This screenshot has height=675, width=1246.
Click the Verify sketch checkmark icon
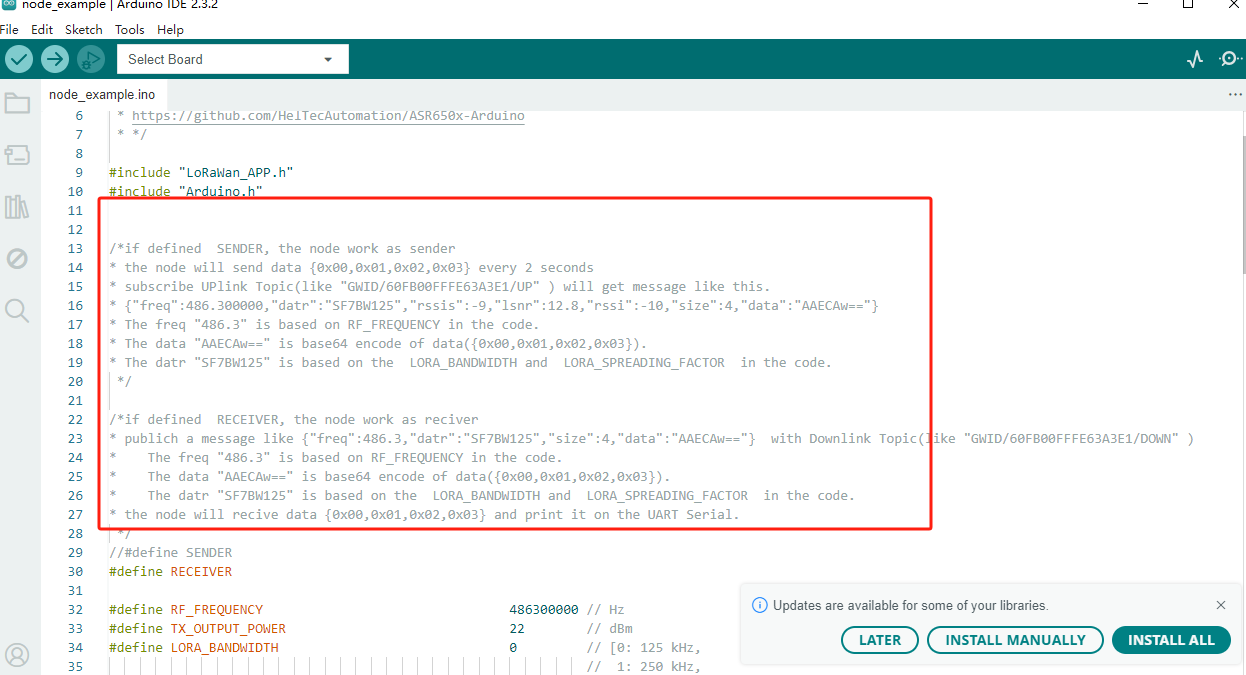(19, 59)
